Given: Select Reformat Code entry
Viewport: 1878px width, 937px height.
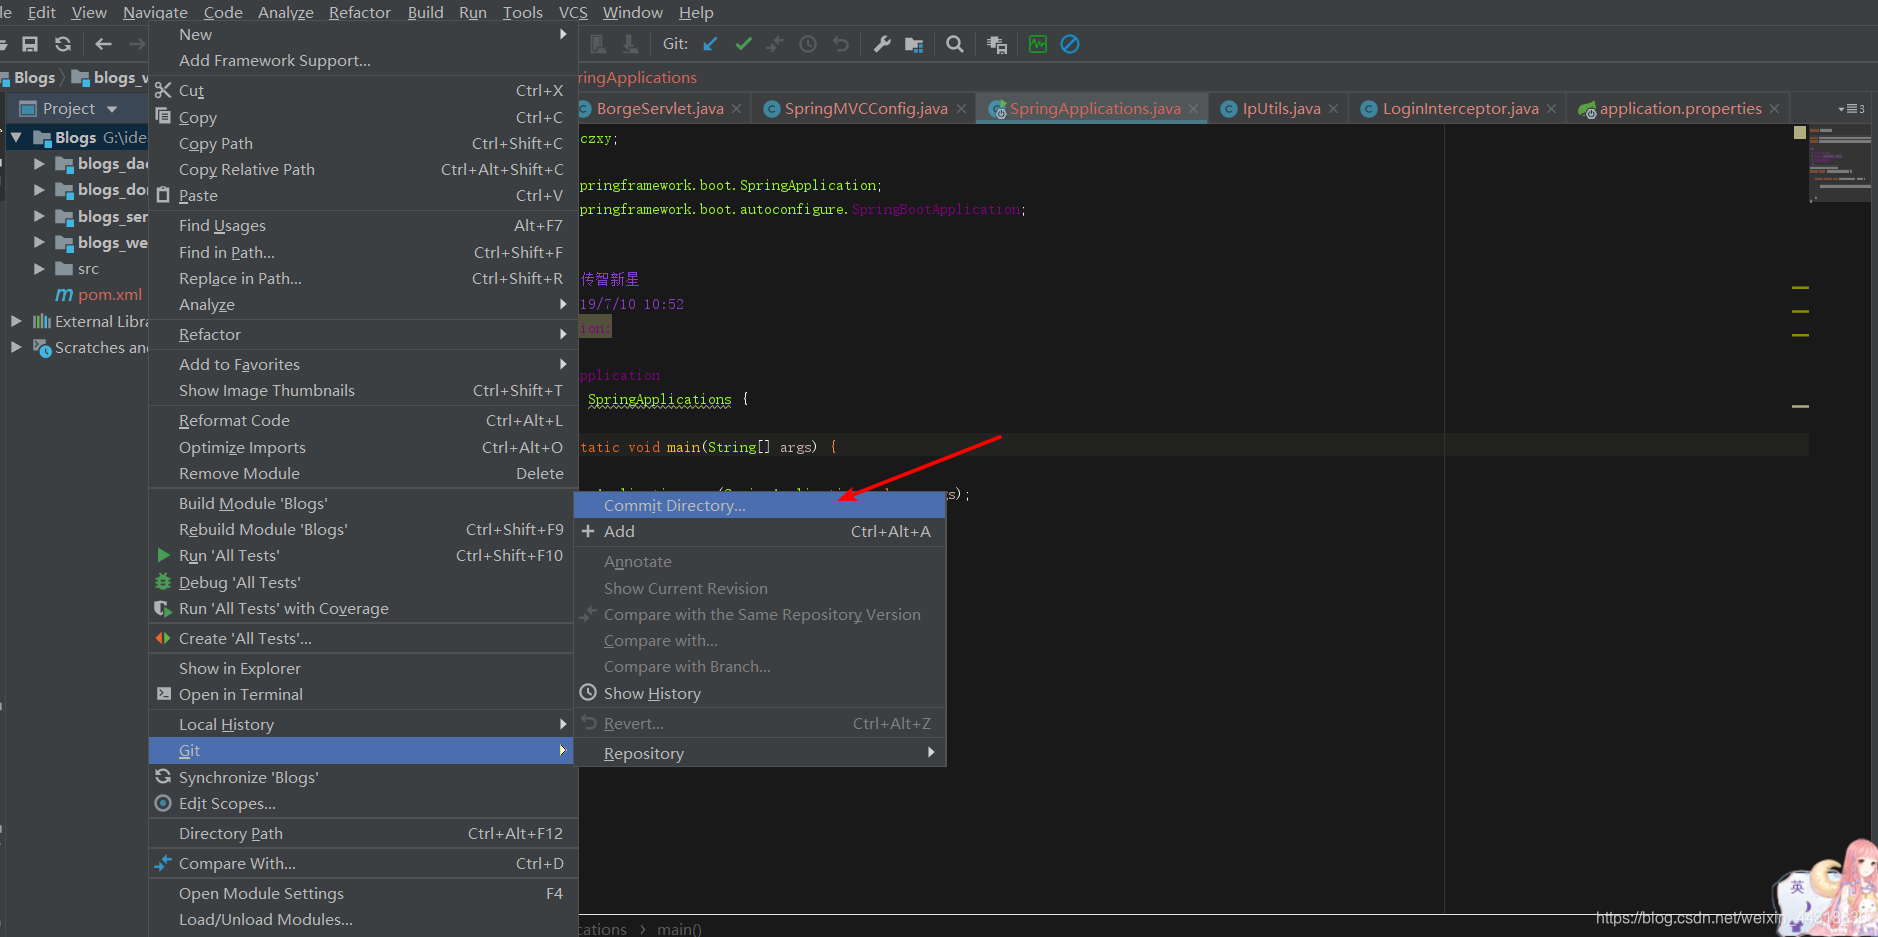Looking at the screenshot, I should pyautogui.click(x=363, y=420).
